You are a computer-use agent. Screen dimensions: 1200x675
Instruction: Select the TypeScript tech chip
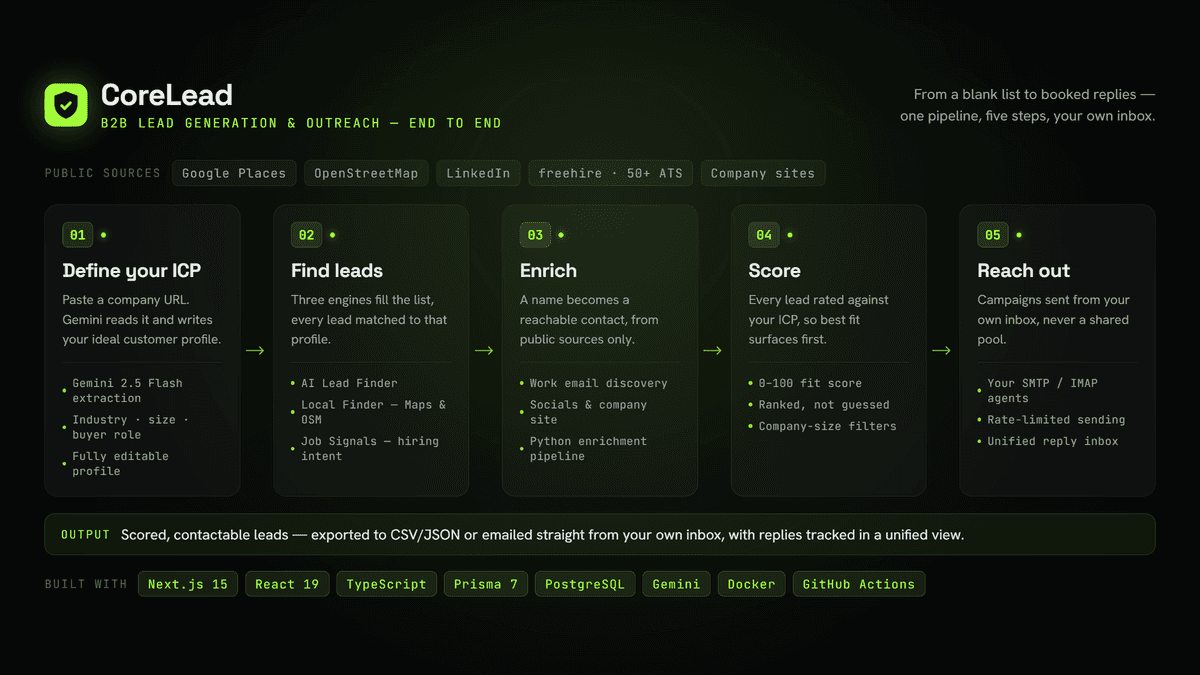[x=386, y=584]
